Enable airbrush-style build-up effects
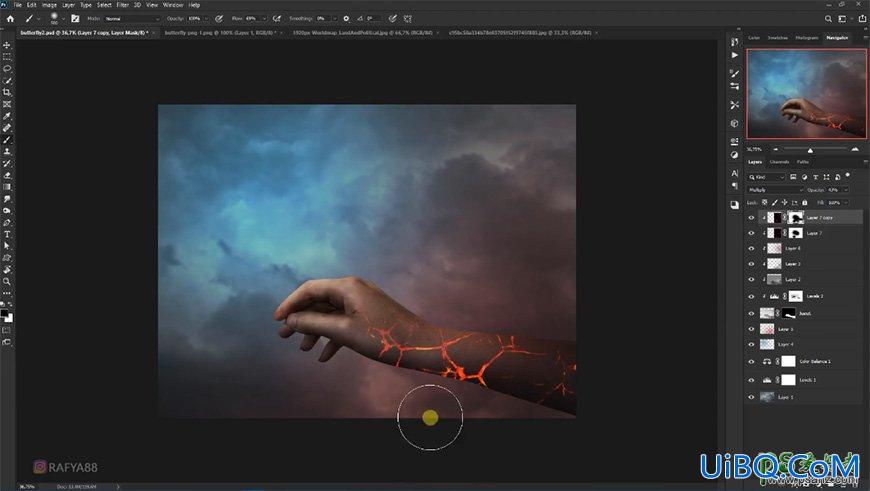This screenshot has width=870, height=491. [x=277, y=18]
